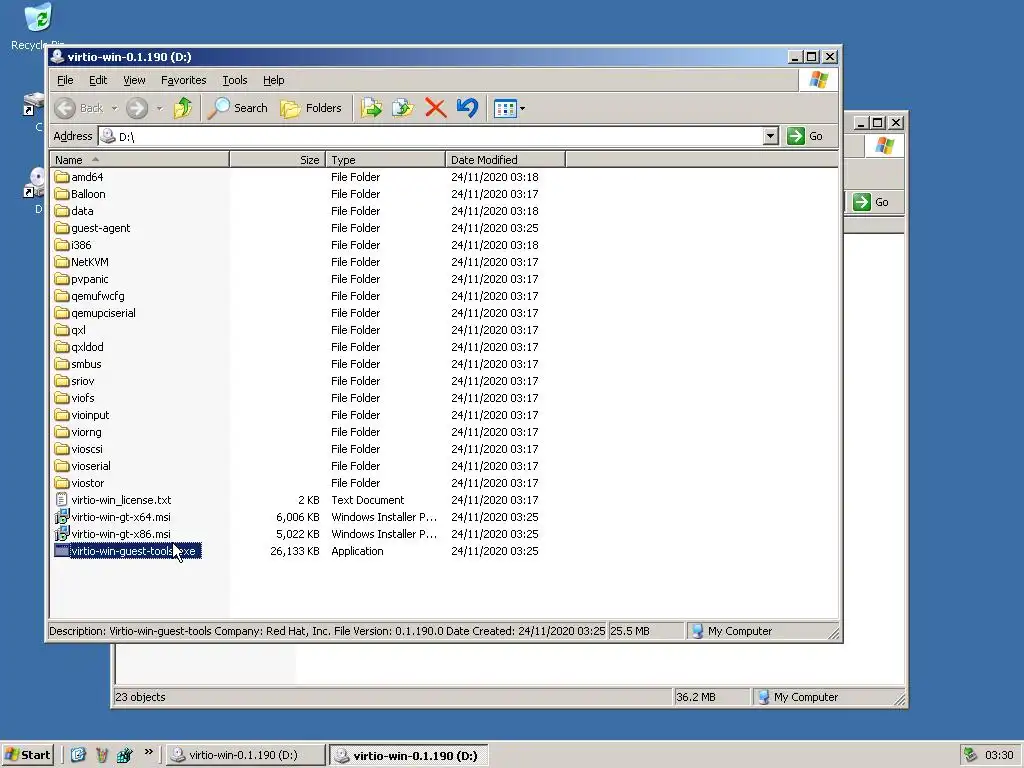The height and width of the screenshot is (768, 1024).
Task: Select the guest-agent folder icon
Action: point(62,228)
